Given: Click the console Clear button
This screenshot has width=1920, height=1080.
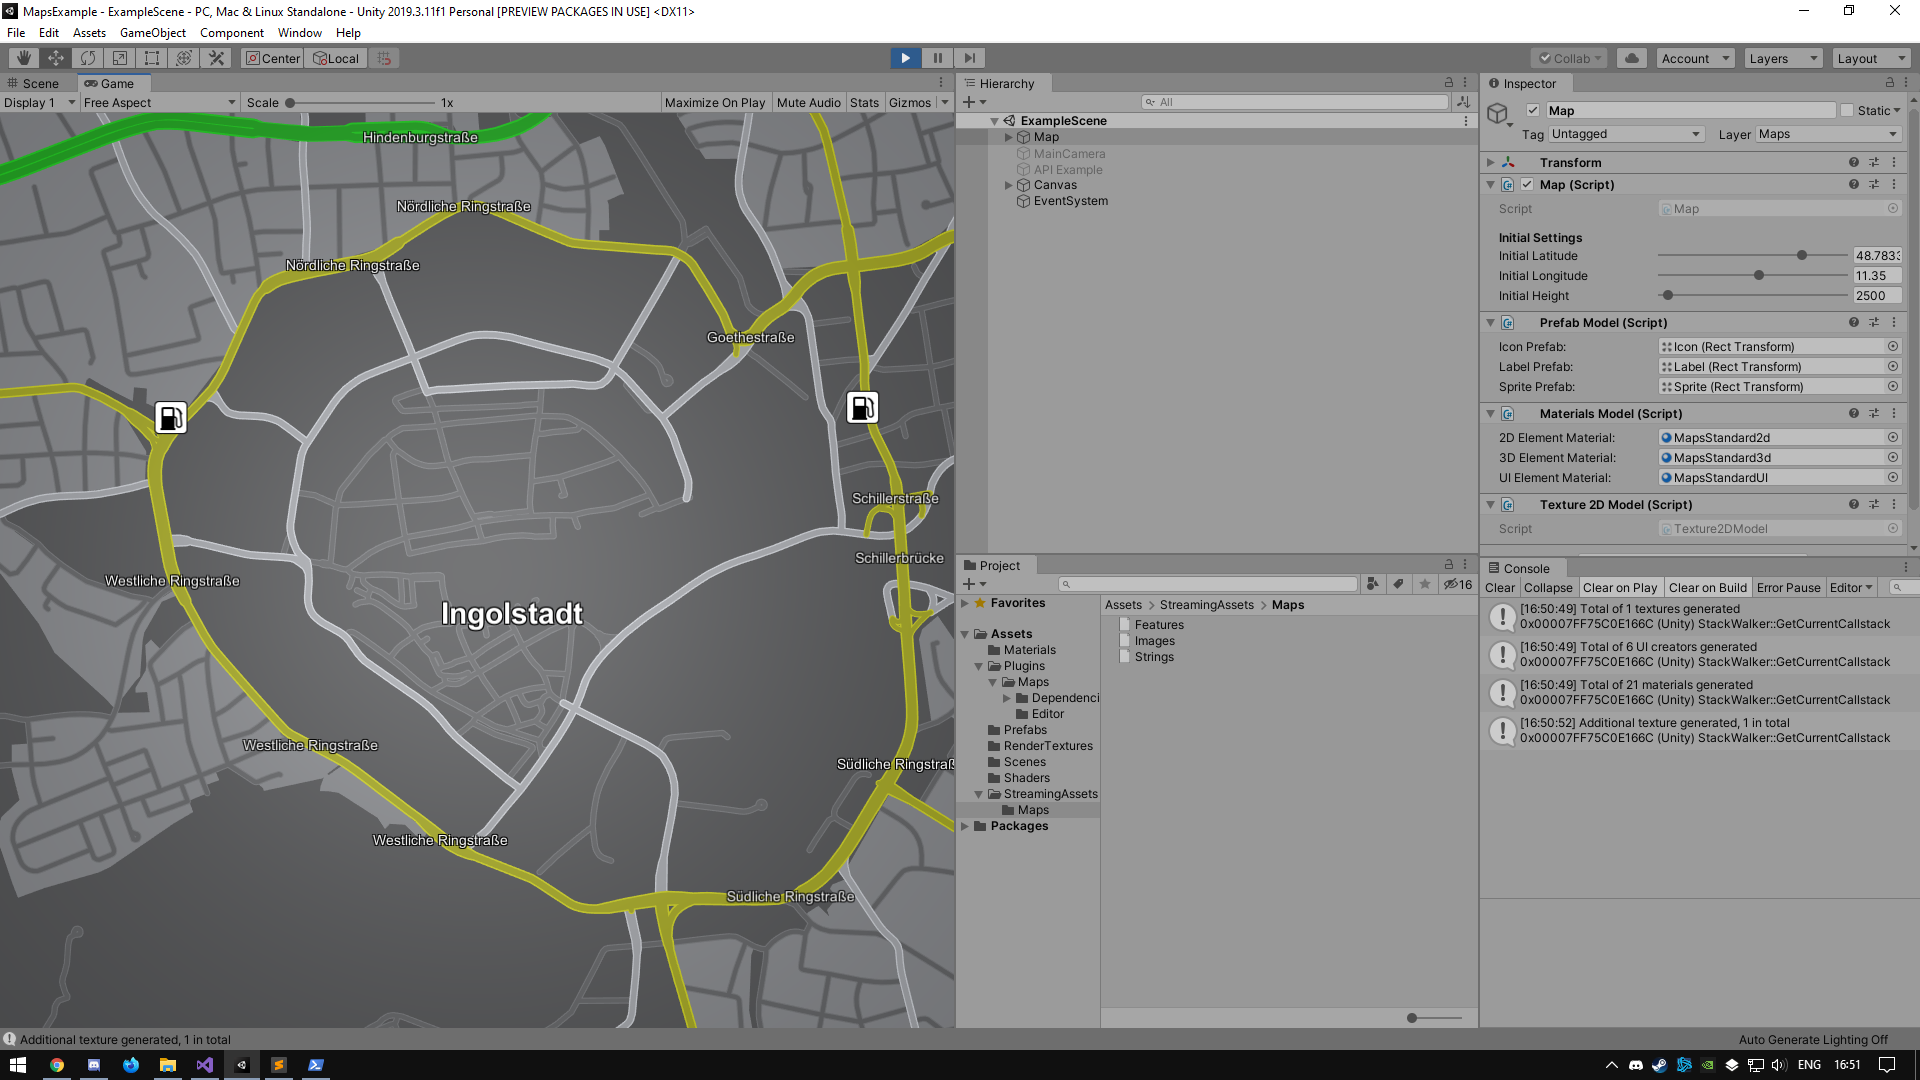Looking at the screenshot, I should click(1499, 588).
